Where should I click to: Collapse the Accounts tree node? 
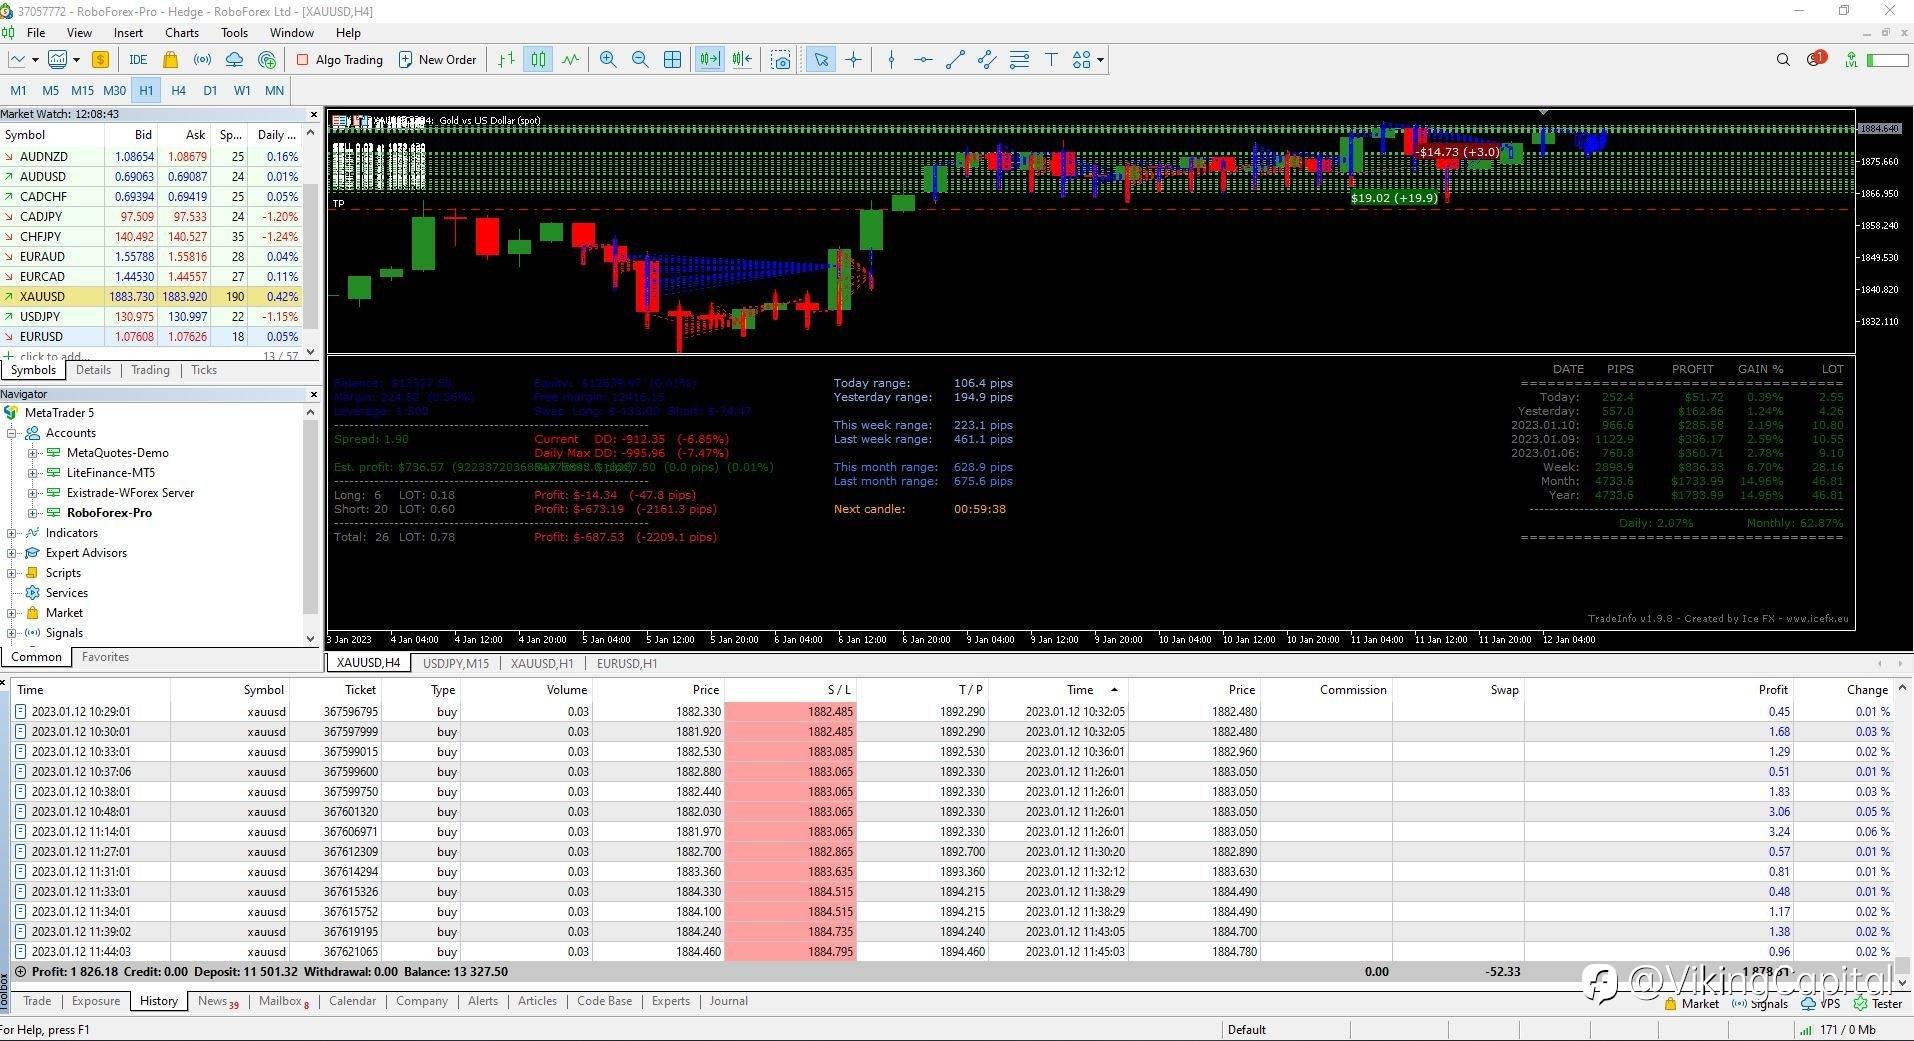(12, 433)
